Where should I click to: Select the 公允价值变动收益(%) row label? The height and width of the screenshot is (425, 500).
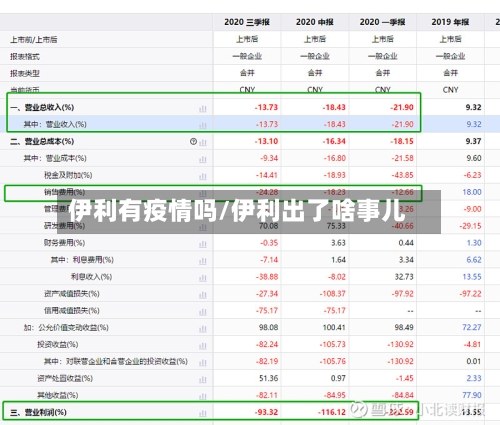[x=73, y=328]
